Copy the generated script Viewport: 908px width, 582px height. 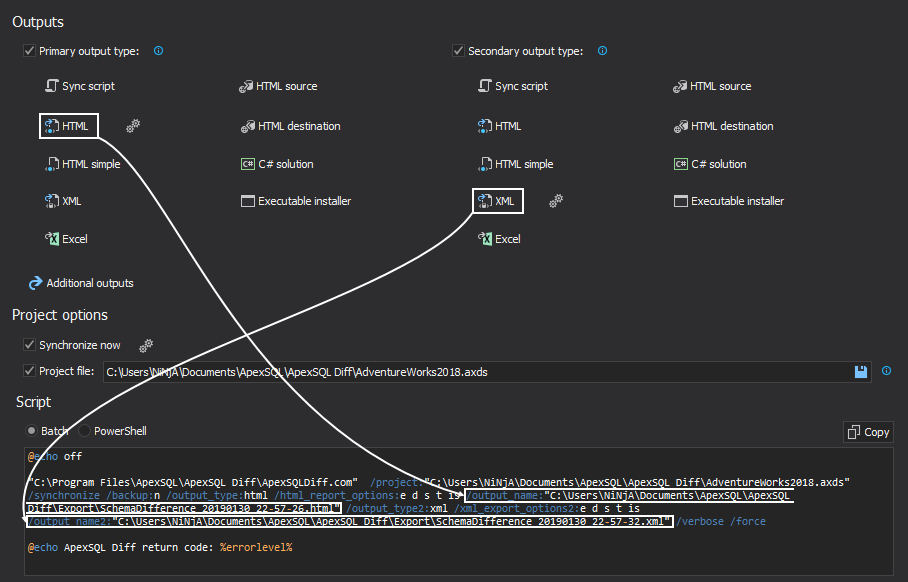(x=867, y=431)
